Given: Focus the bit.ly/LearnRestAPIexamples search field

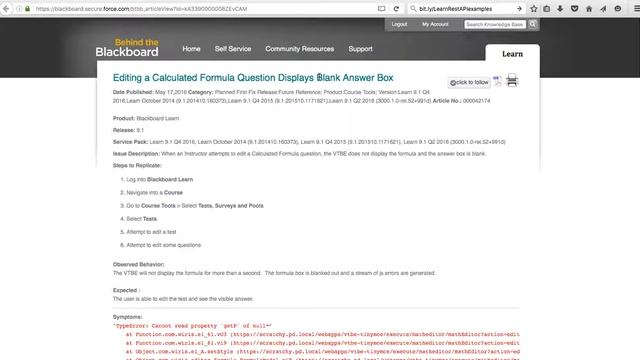Looking at the screenshot, I should click(465, 9).
